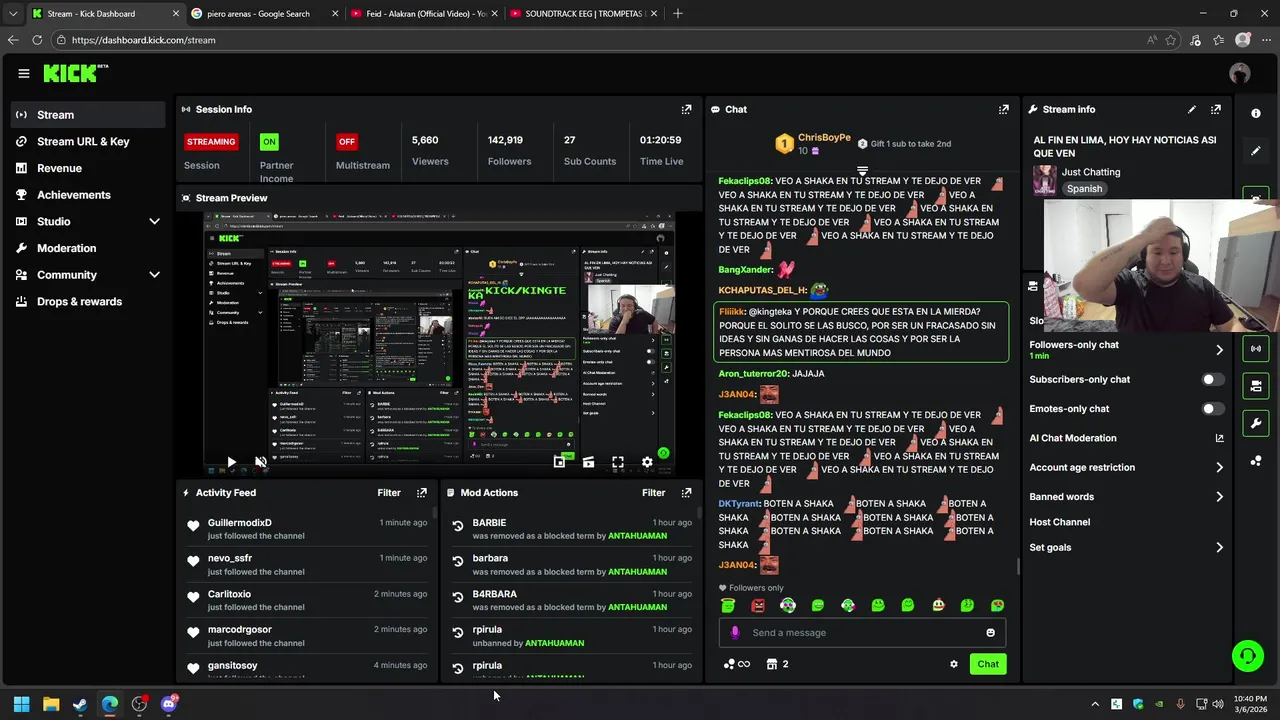Toggle Multistream OFF badge

347,141
